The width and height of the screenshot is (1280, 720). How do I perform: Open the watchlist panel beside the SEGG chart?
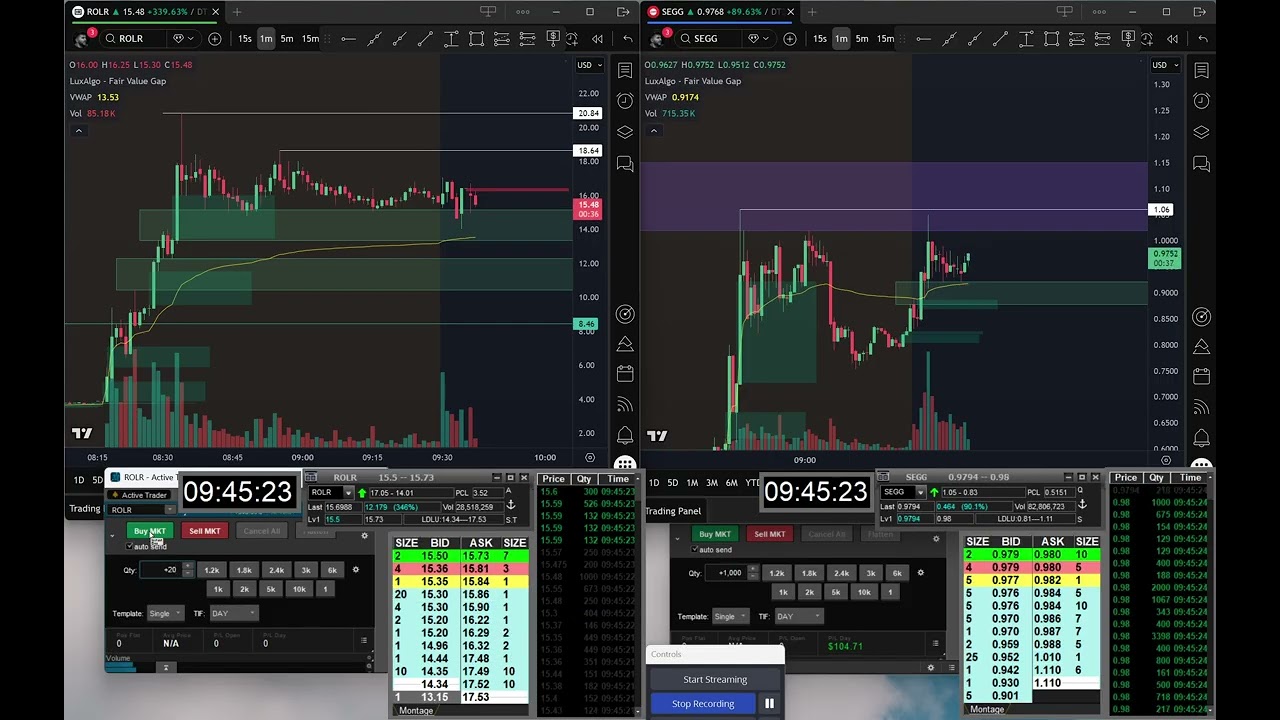pos(1201,70)
